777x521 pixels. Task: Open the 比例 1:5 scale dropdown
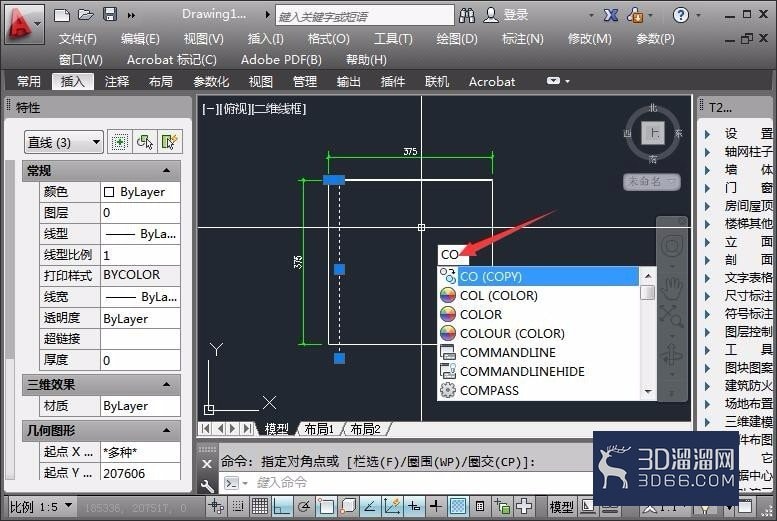pyautogui.click(x=41, y=507)
